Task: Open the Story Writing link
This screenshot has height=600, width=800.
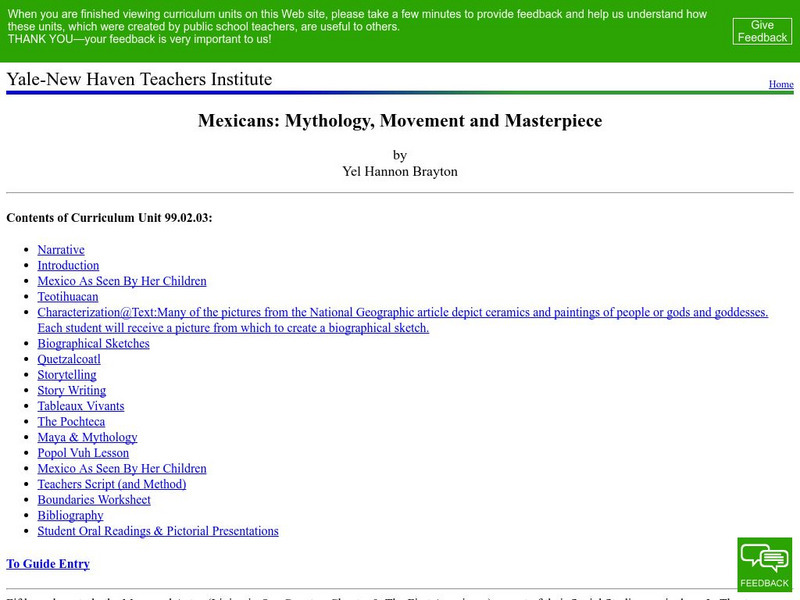Action: (71, 390)
